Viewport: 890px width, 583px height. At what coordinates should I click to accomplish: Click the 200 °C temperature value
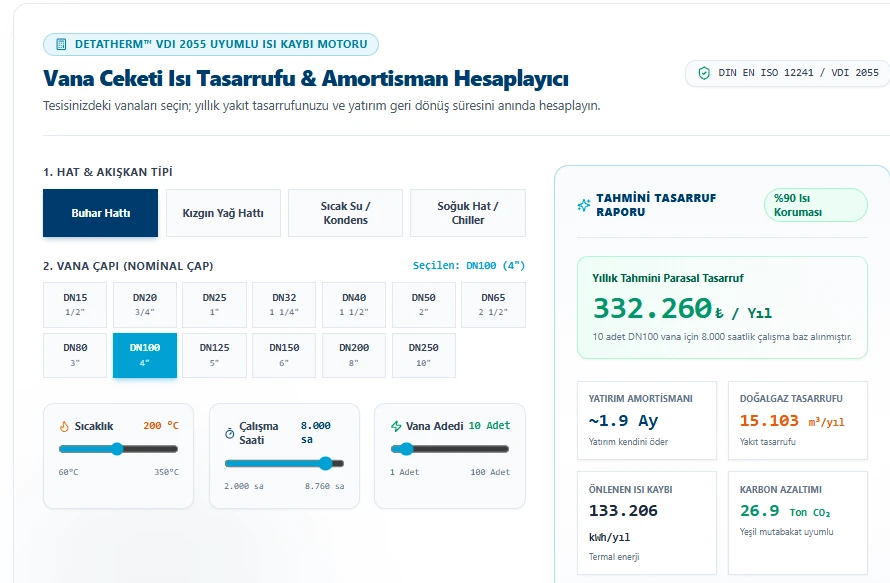pos(161,426)
